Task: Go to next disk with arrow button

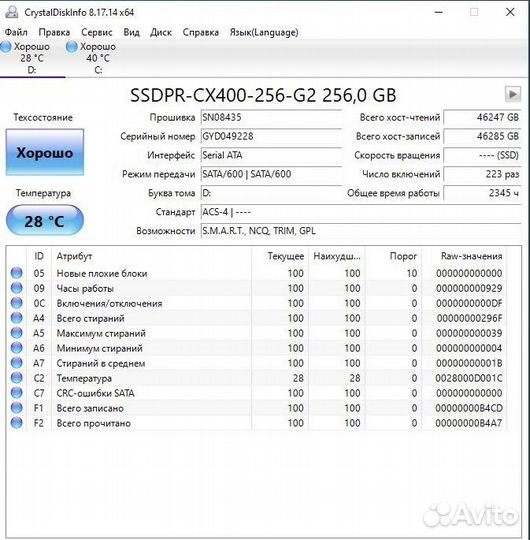Action: pos(512,94)
